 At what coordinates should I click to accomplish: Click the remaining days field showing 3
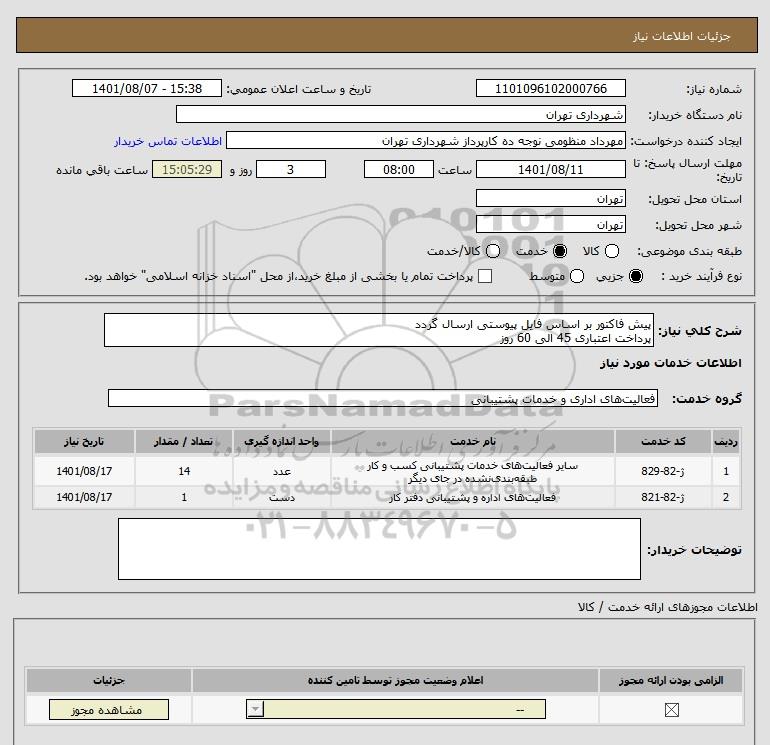pyautogui.click(x=291, y=169)
